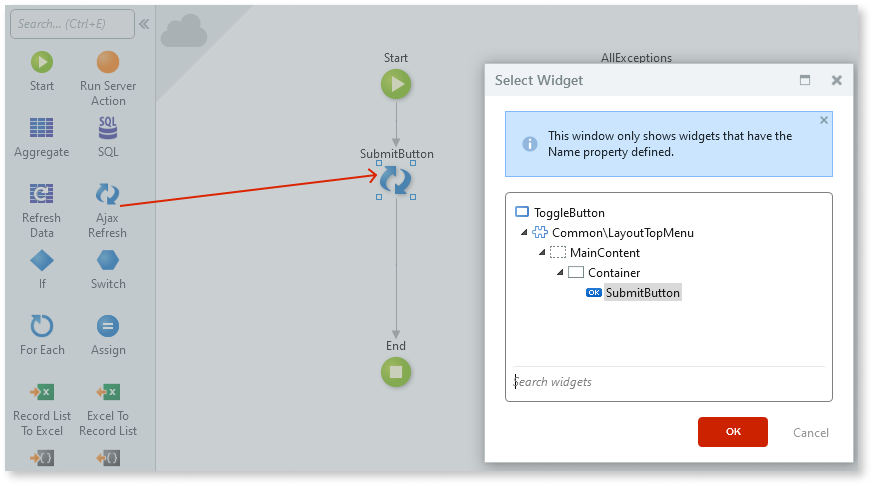Choose the Switch tool icon
The height and width of the screenshot is (486, 873).
[x=108, y=261]
